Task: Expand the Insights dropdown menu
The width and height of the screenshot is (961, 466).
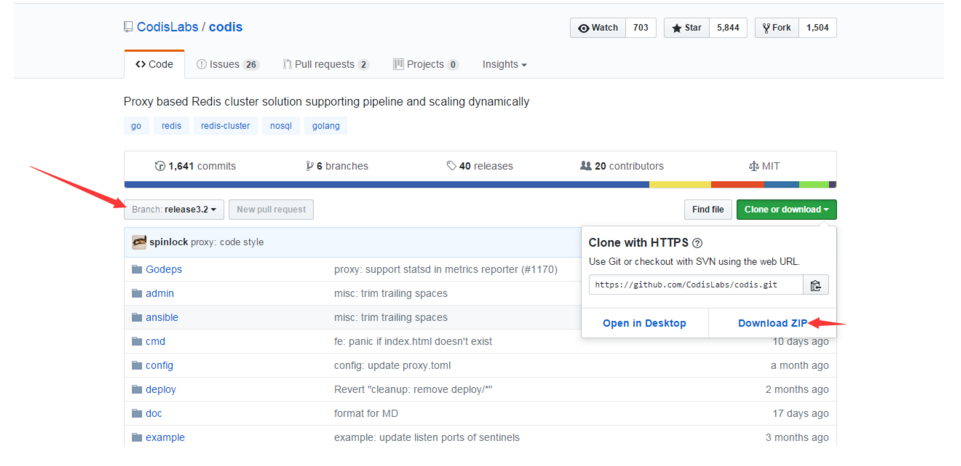Action: 504,64
